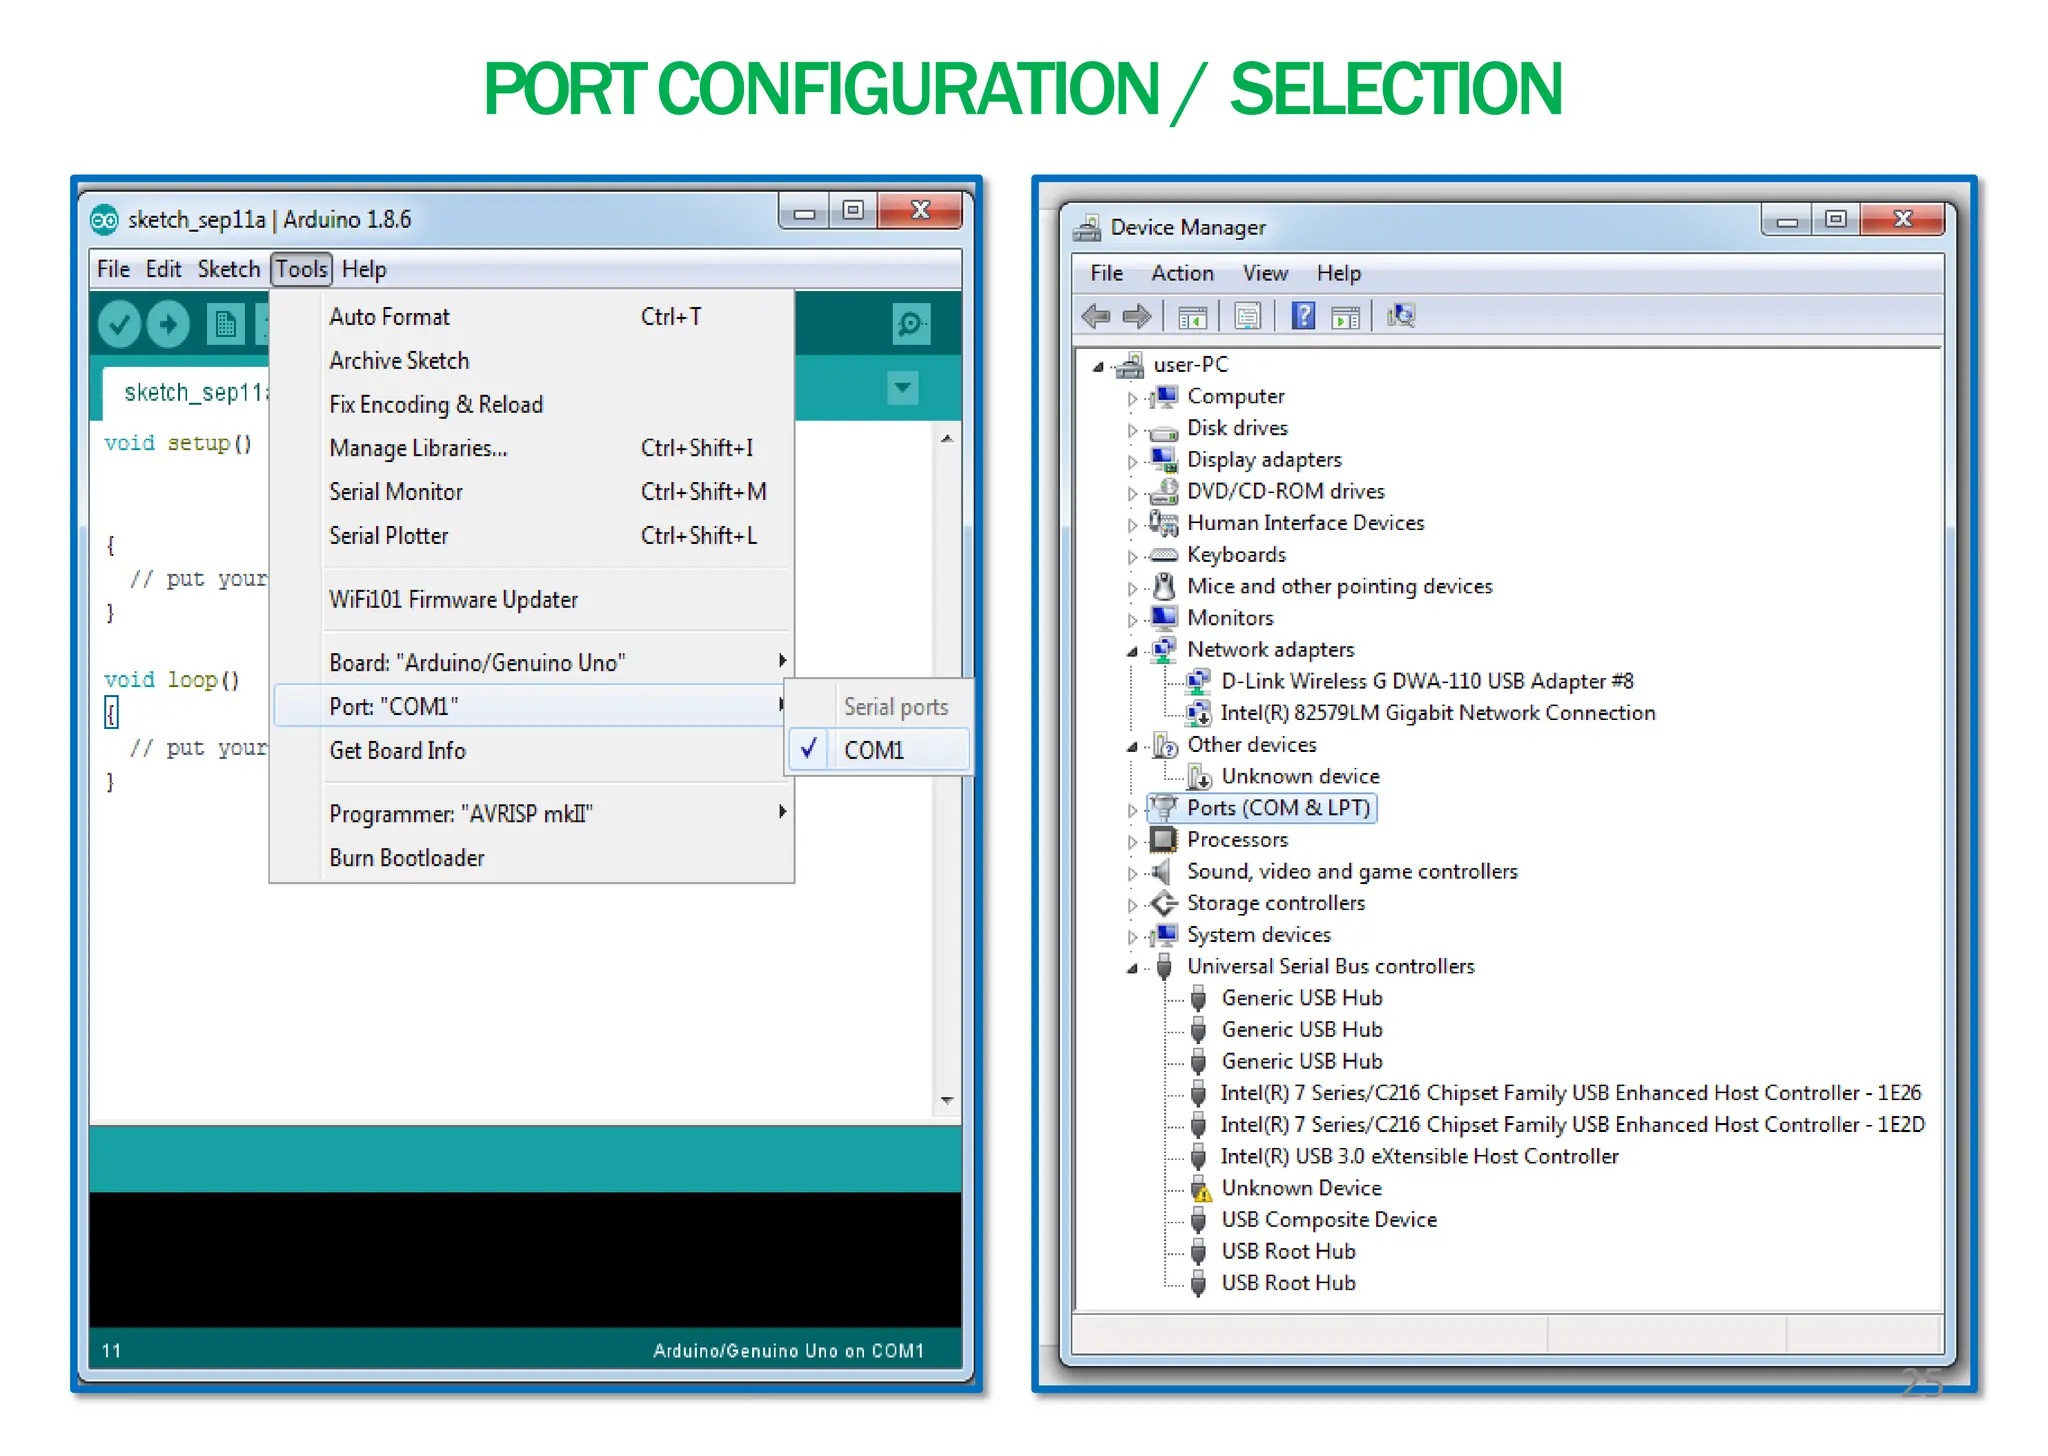2048x1456 pixels.
Task: Select the Human Interface Devices icon
Action: (1163, 523)
